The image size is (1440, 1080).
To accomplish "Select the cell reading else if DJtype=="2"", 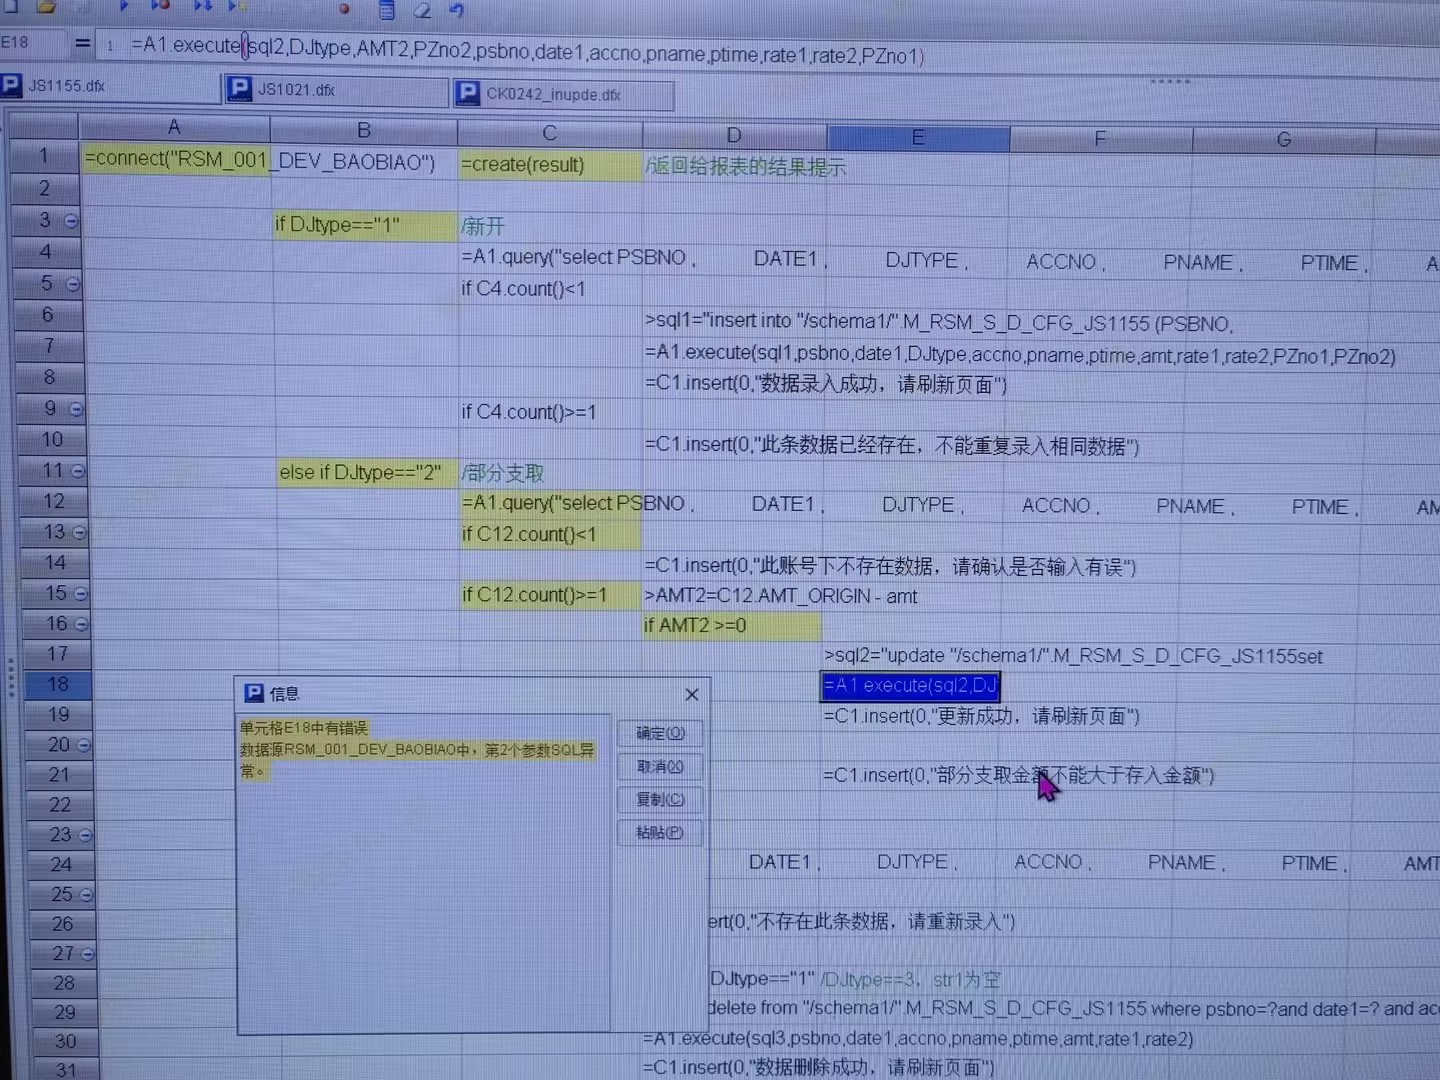I will 367,472.
